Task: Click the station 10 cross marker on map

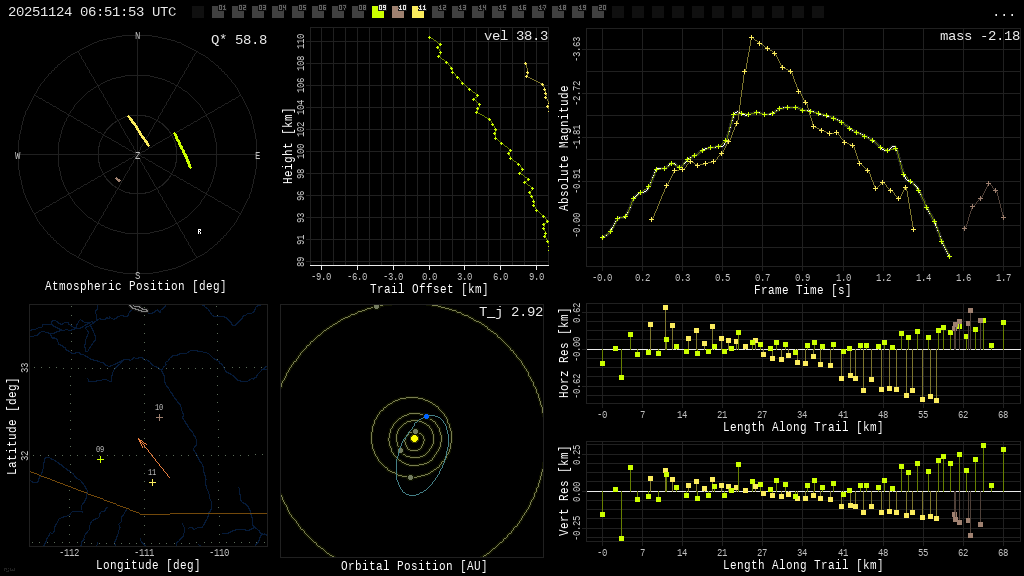Action: pyautogui.click(x=159, y=417)
